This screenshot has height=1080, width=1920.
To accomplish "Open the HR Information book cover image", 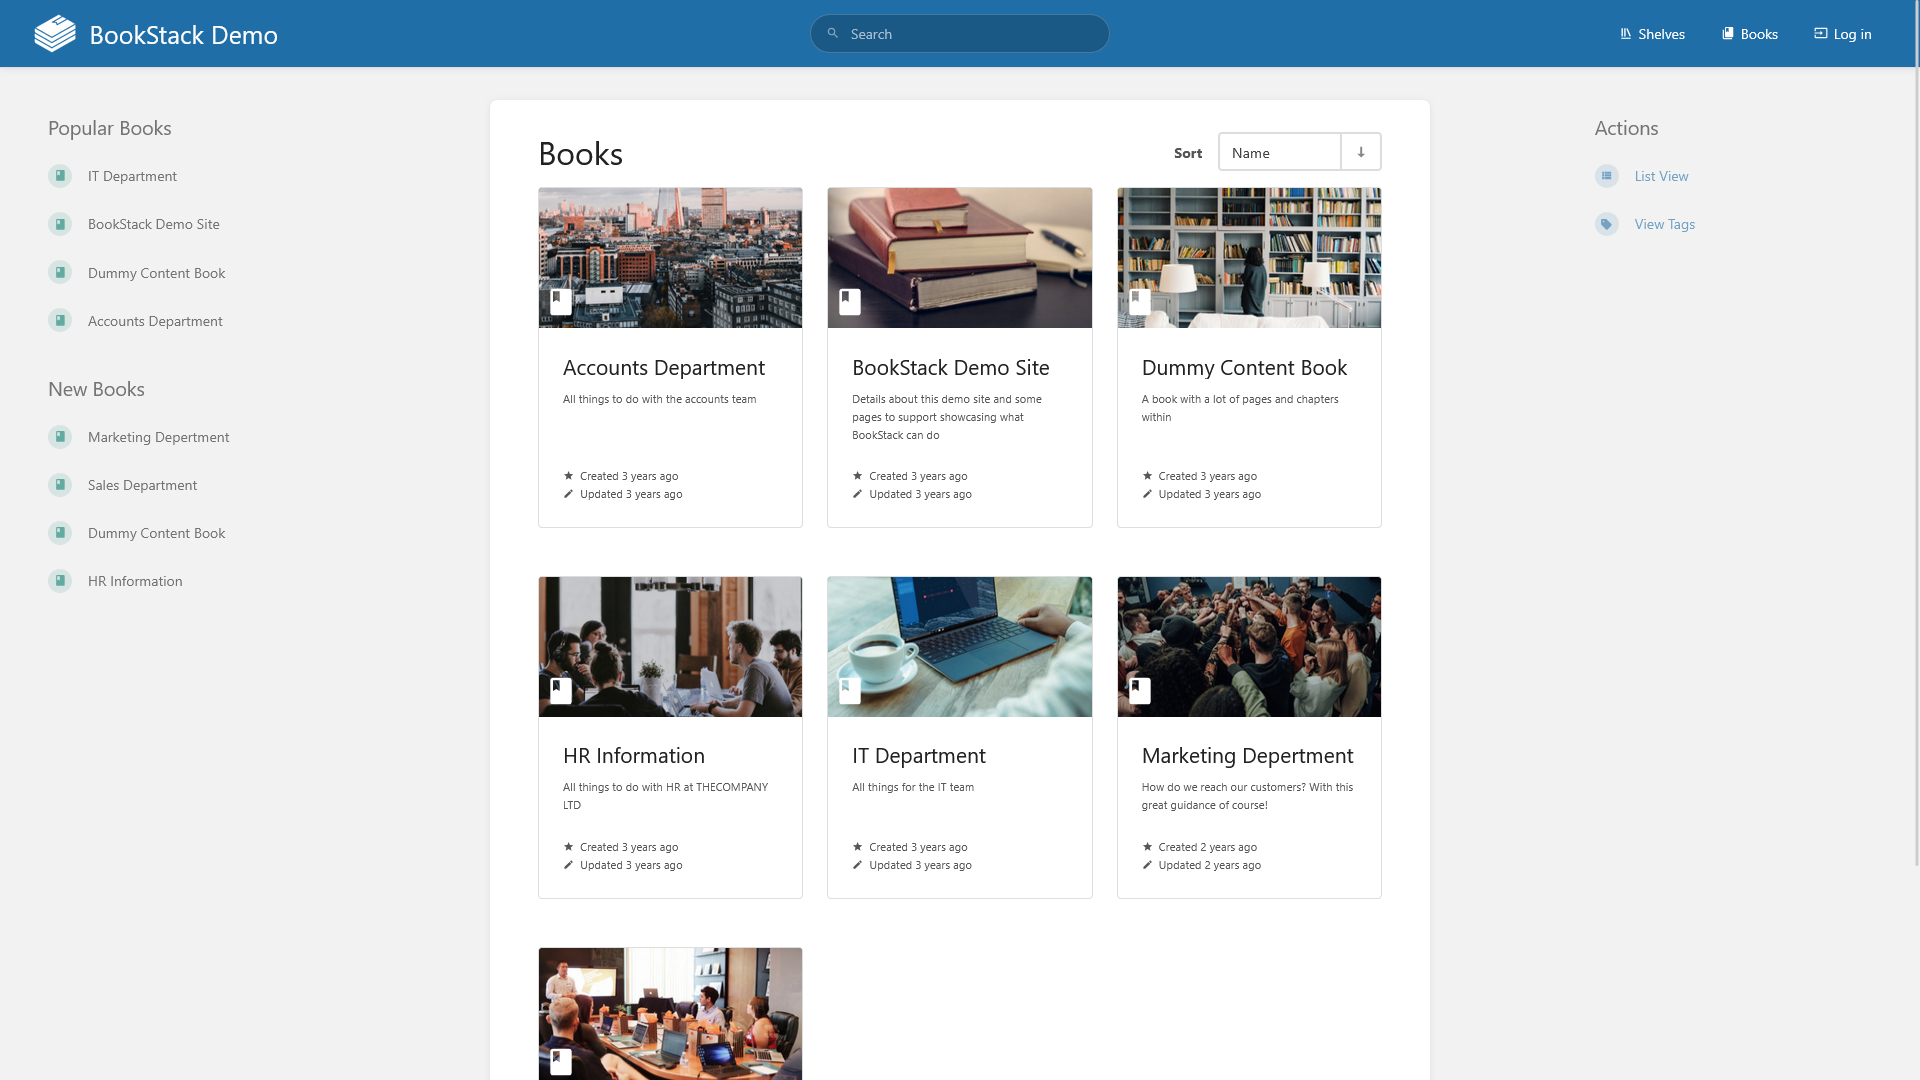I will pyautogui.click(x=670, y=647).
